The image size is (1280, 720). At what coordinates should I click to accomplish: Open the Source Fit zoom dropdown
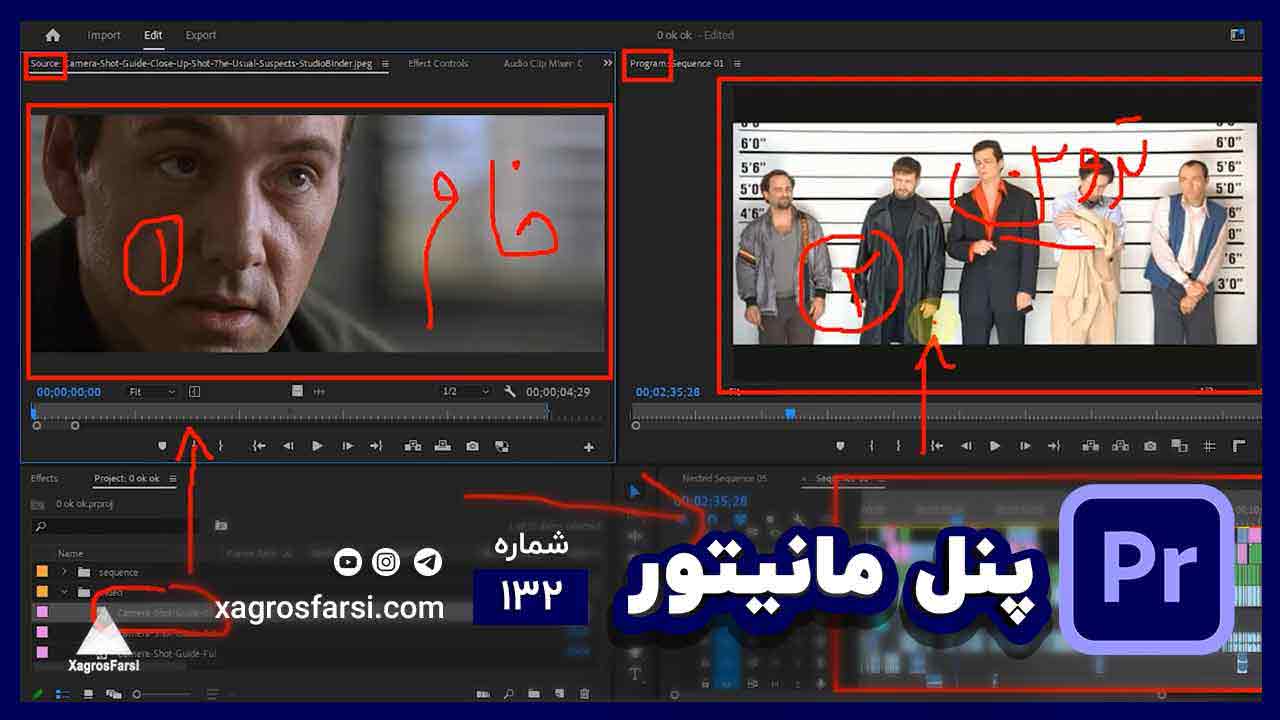(152, 392)
